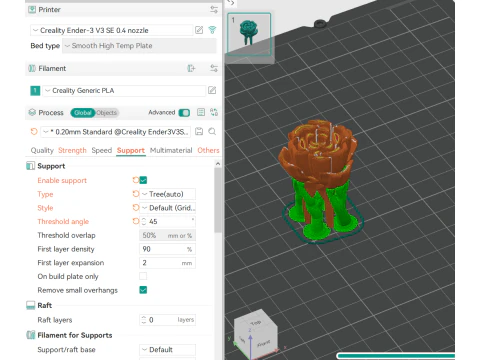The height and width of the screenshot is (360, 480).
Task: Open the Multimaterial tab
Action: click(171, 150)
